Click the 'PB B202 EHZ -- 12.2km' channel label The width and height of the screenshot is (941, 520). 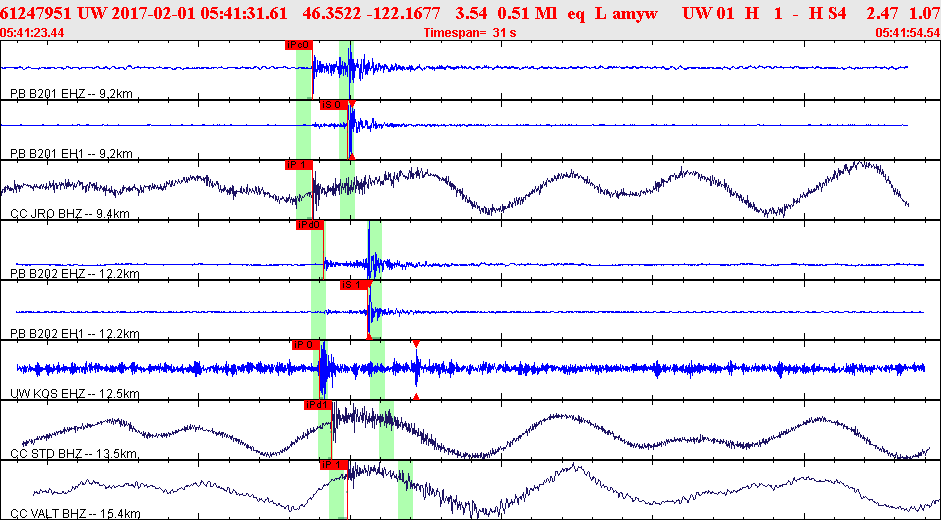[75, 274]
